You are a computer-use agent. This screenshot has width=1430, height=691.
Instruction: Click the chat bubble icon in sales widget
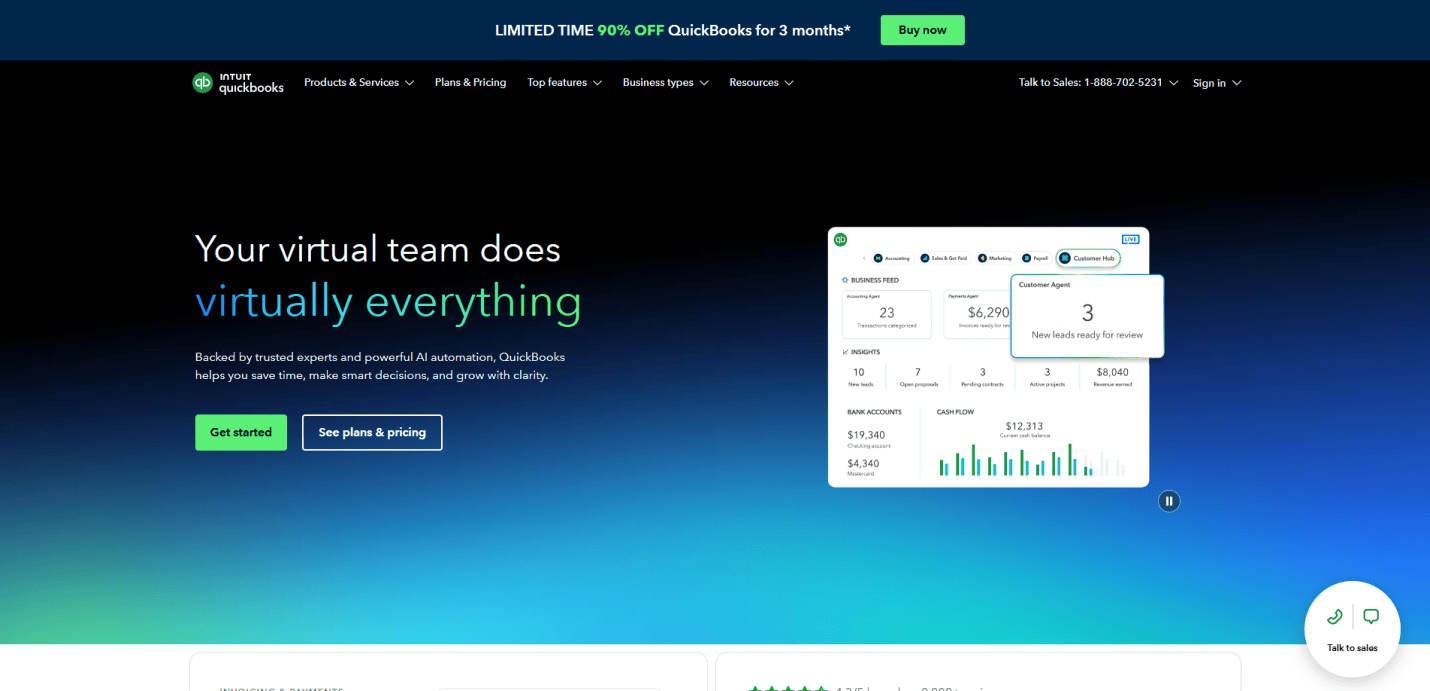pos(1371,616)
